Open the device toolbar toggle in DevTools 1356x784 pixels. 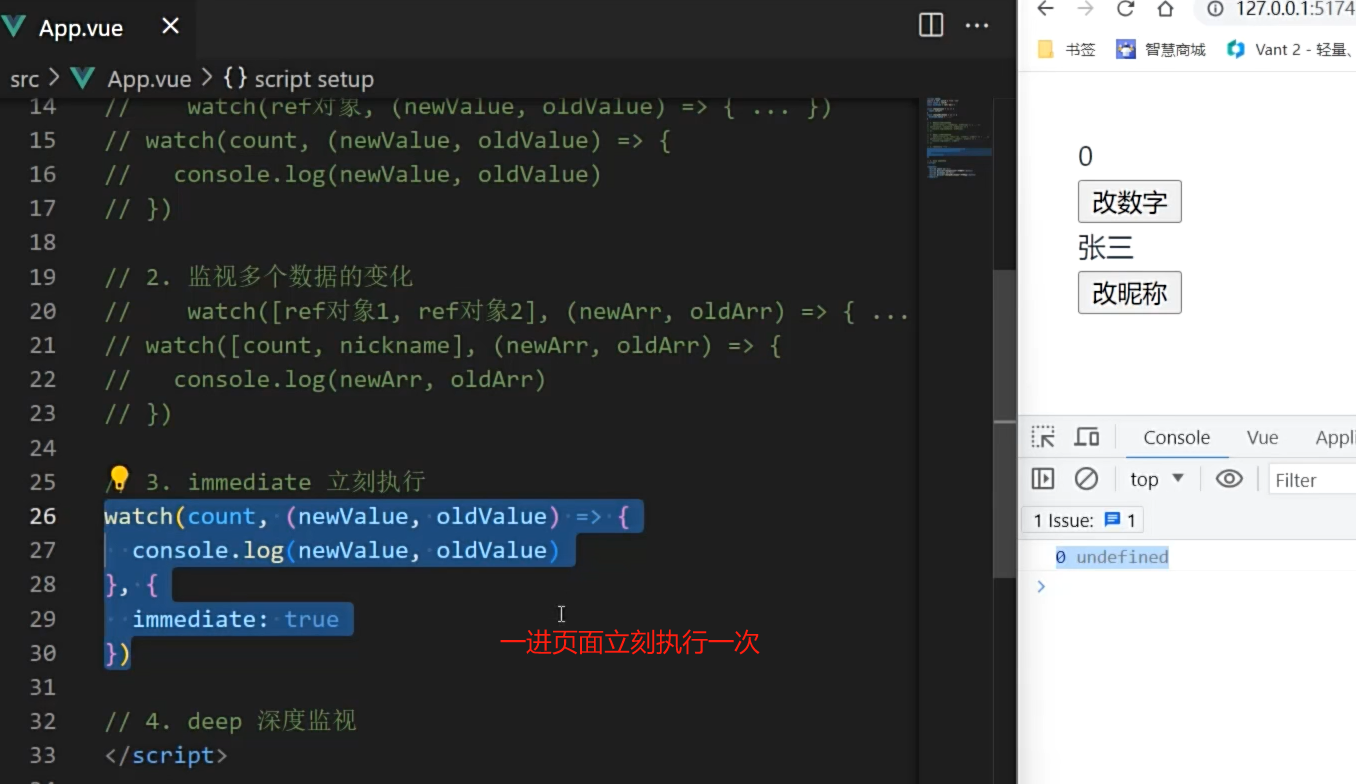tap(1087, 437)
